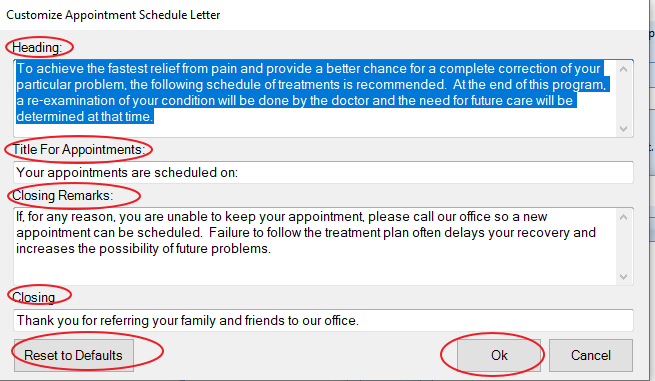Click up arrow of Closing Remarks scrollbar
Image resolution: width=655 pixels, height=381 pixels.
[623, 217]
